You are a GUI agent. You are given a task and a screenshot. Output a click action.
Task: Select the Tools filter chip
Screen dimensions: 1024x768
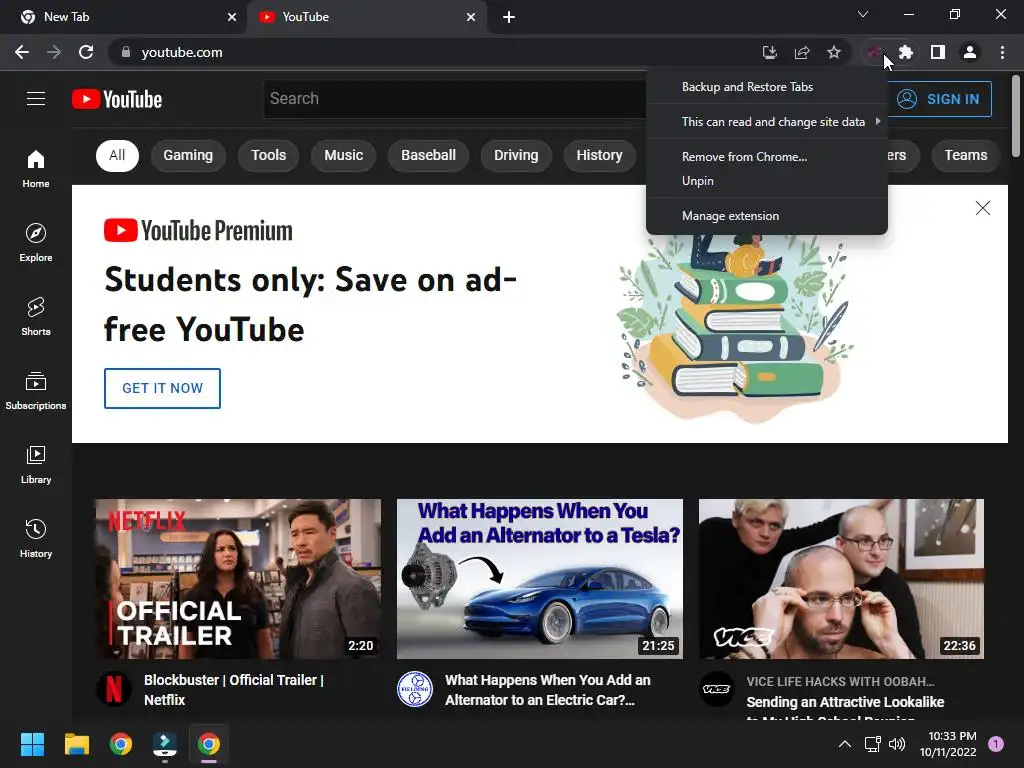point(268,155)
